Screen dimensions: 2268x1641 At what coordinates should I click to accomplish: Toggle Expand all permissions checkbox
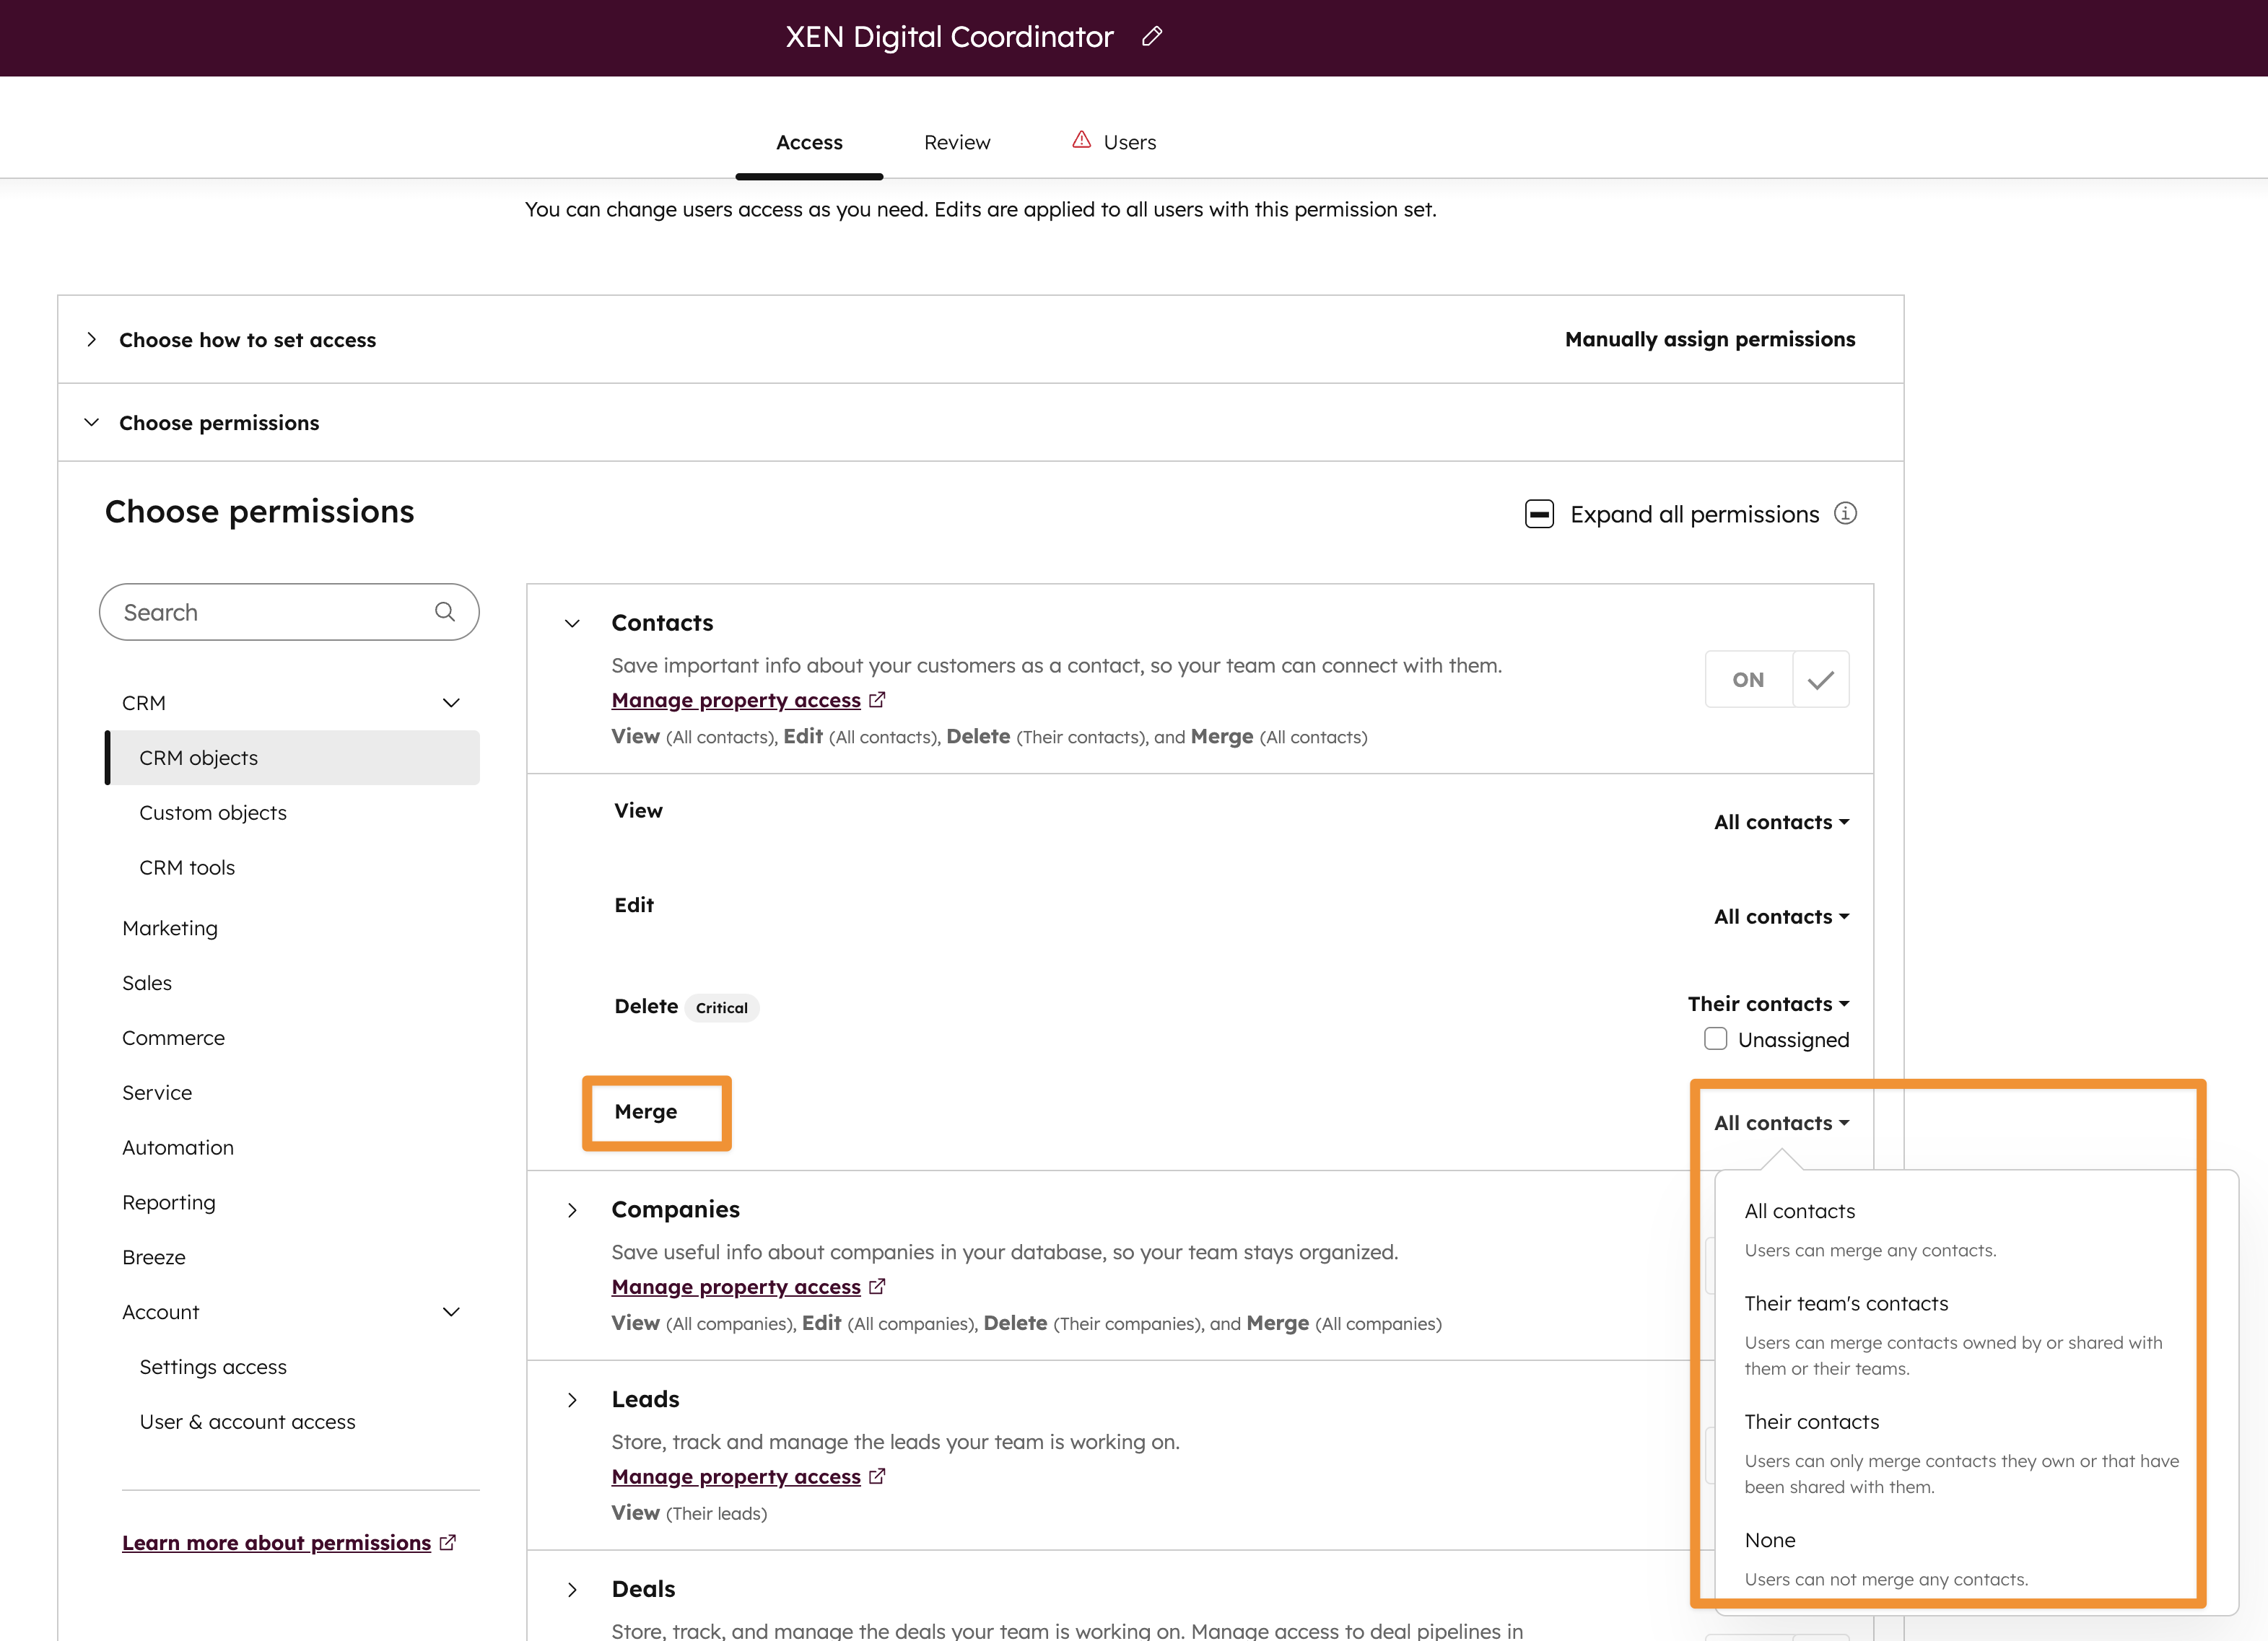pos(1539,514)
